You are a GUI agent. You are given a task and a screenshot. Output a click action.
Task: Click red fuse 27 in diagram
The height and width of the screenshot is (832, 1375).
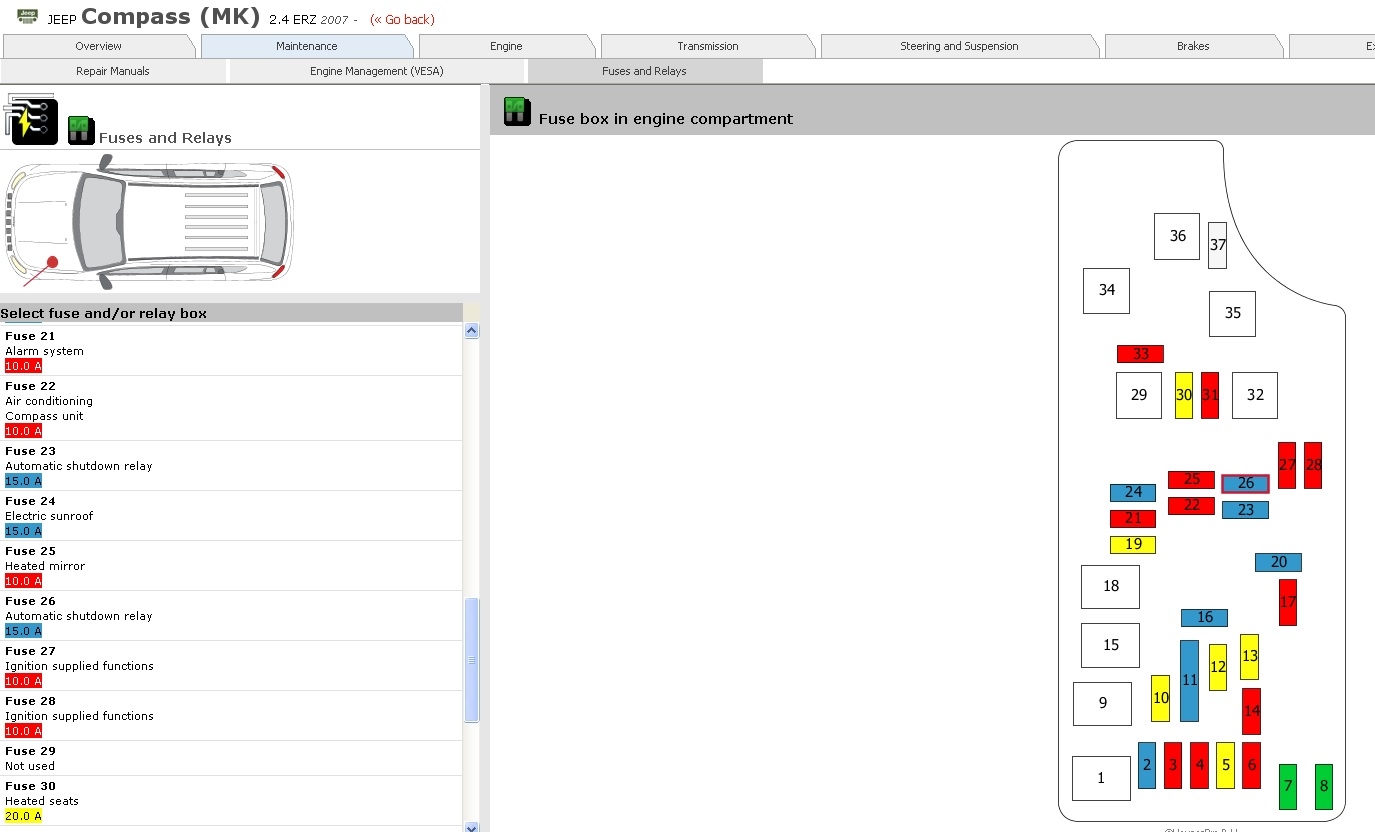(1287, 465)
